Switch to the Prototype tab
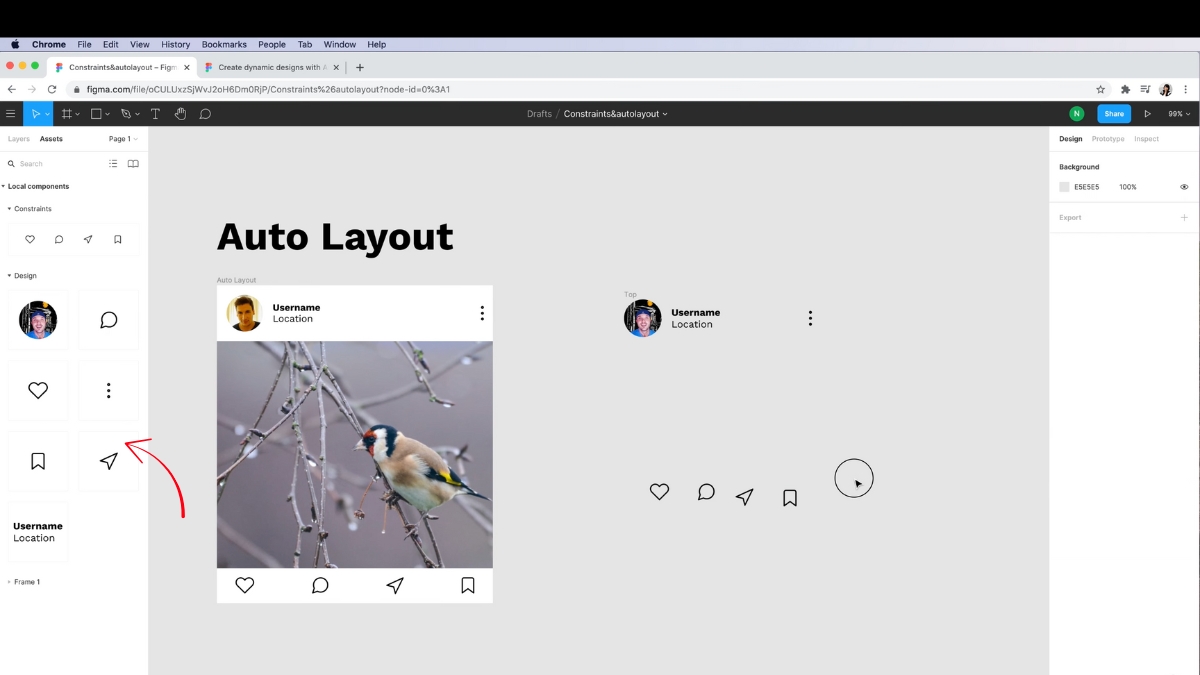 [x=1108, y=139]
